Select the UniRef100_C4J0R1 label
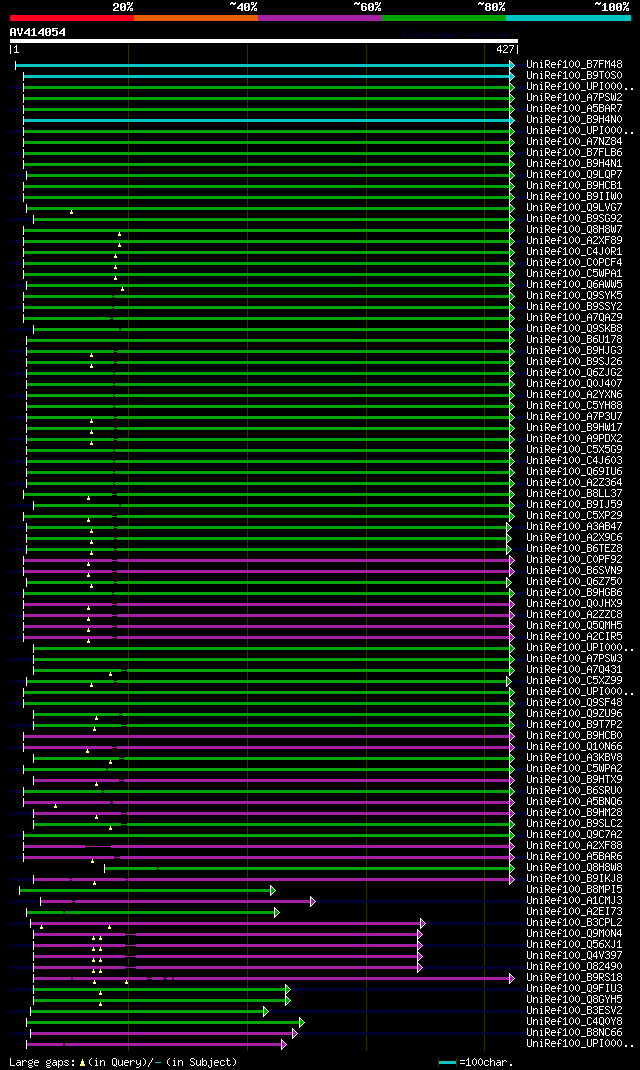This screenshot has height=1070, width=640. click(574, 252)
